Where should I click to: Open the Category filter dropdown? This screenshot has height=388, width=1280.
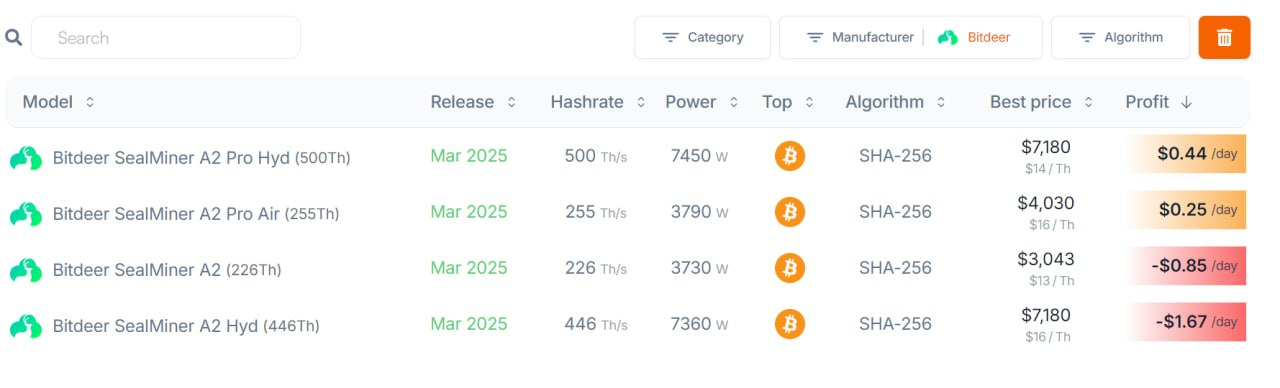click(x=702, y=38)
